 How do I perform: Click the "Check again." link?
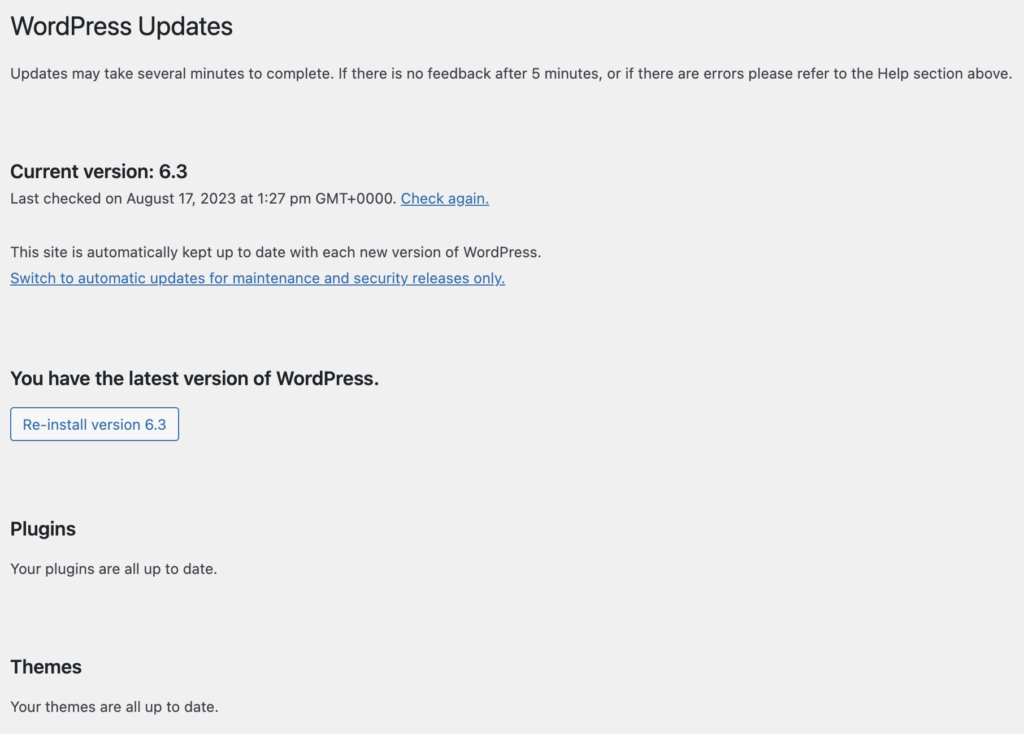(x=445, y=199)
